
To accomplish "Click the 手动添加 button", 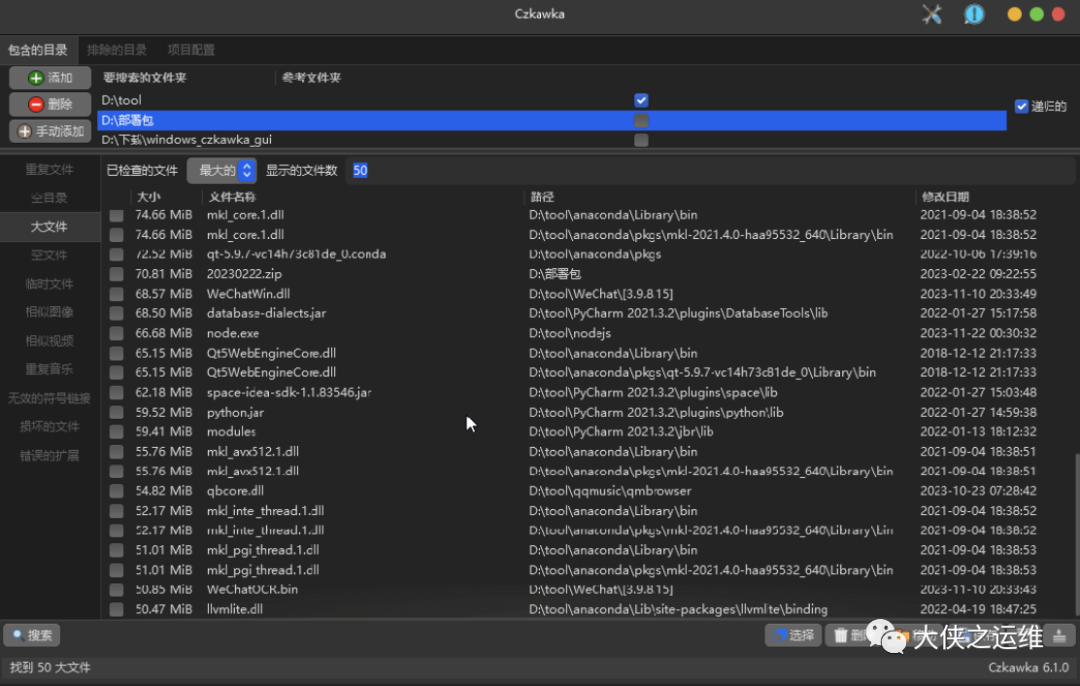I will [x=50, y=131].
